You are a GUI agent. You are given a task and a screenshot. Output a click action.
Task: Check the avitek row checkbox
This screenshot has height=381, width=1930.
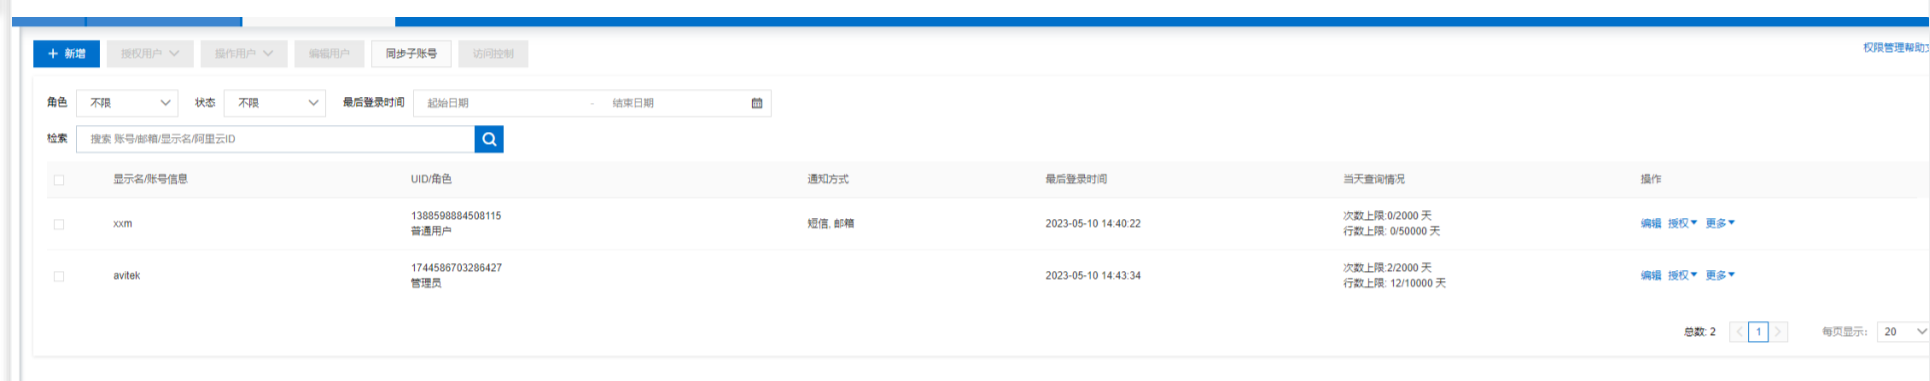[x=59, y=276]
